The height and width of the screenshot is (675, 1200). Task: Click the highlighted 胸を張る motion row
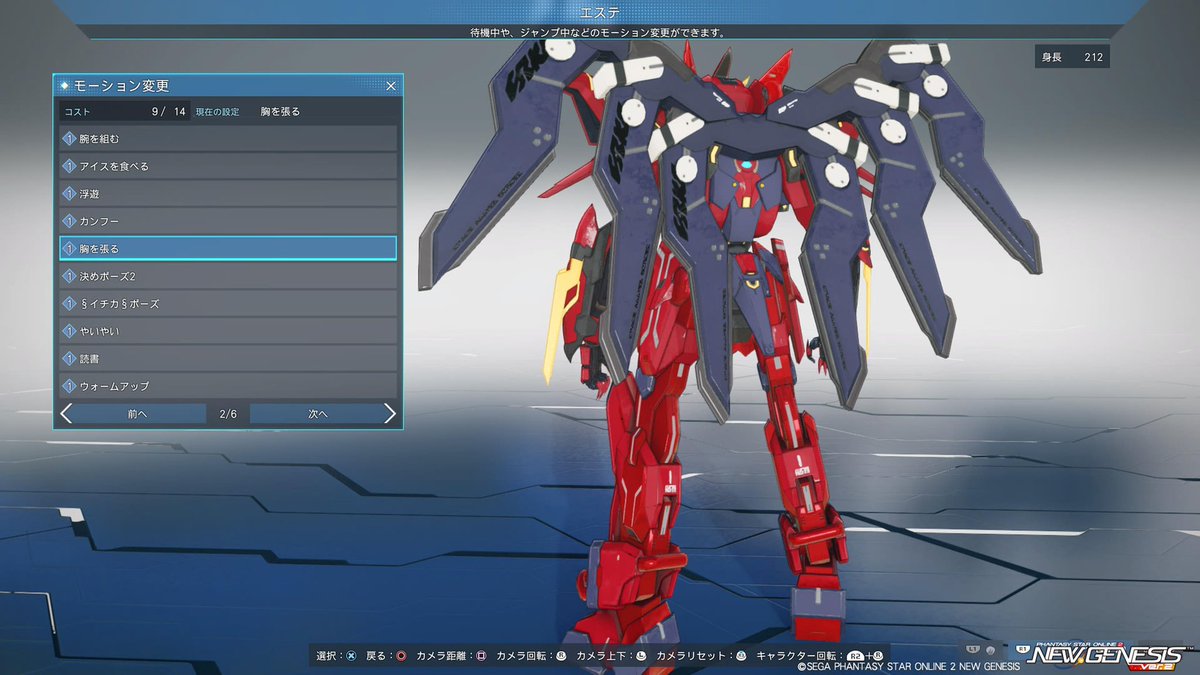pos(228,248)
